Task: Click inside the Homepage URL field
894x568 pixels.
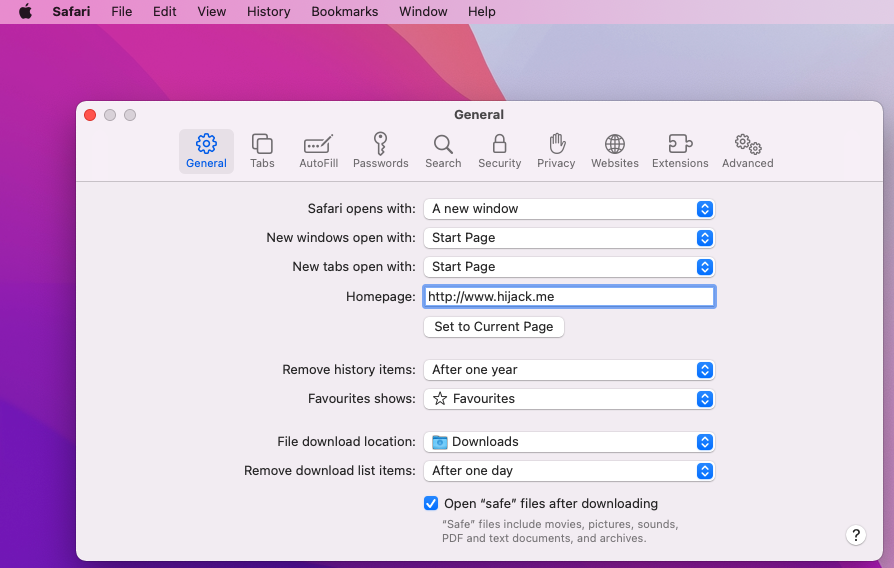Action: (569, 297)
